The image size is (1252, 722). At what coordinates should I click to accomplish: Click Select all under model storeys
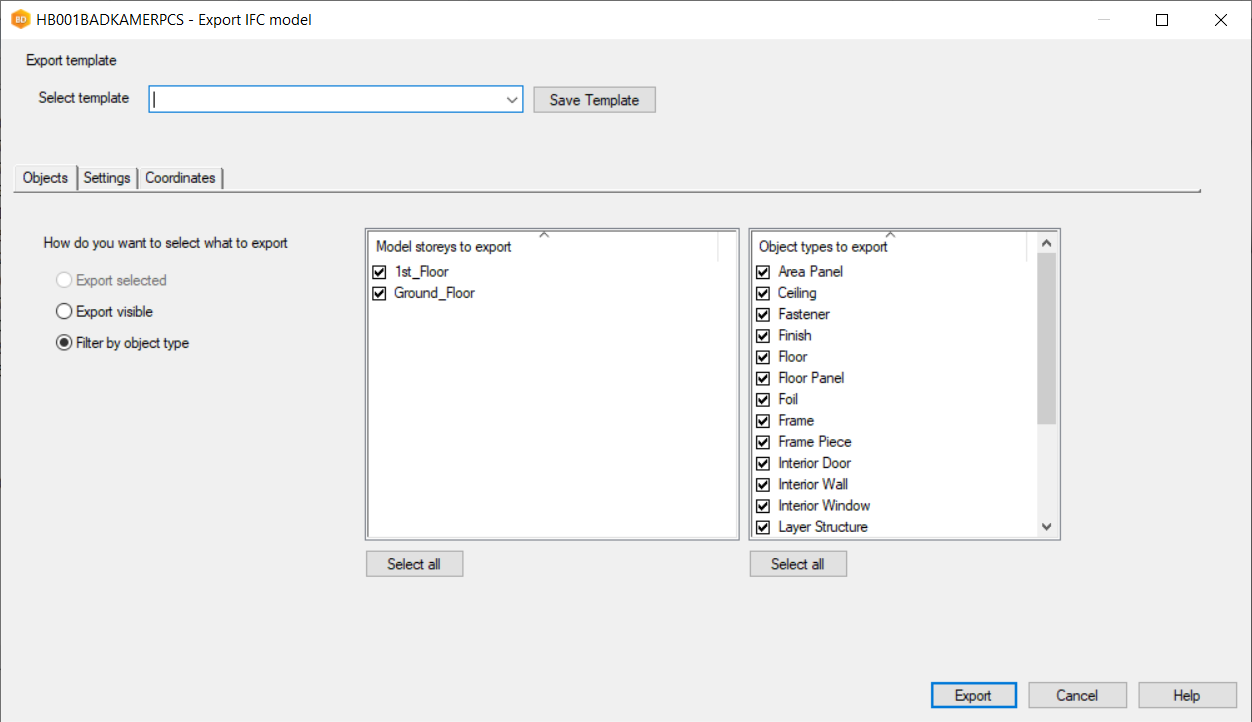pos(414,564)
